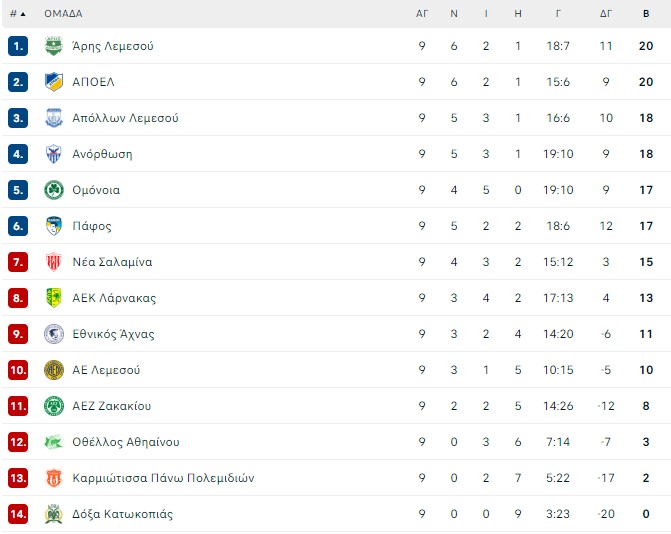Click the ΑΕΚ Λάρνακας yellow-green crest
This screenshot has width=671, height=534.
click(x=54, y=298)
